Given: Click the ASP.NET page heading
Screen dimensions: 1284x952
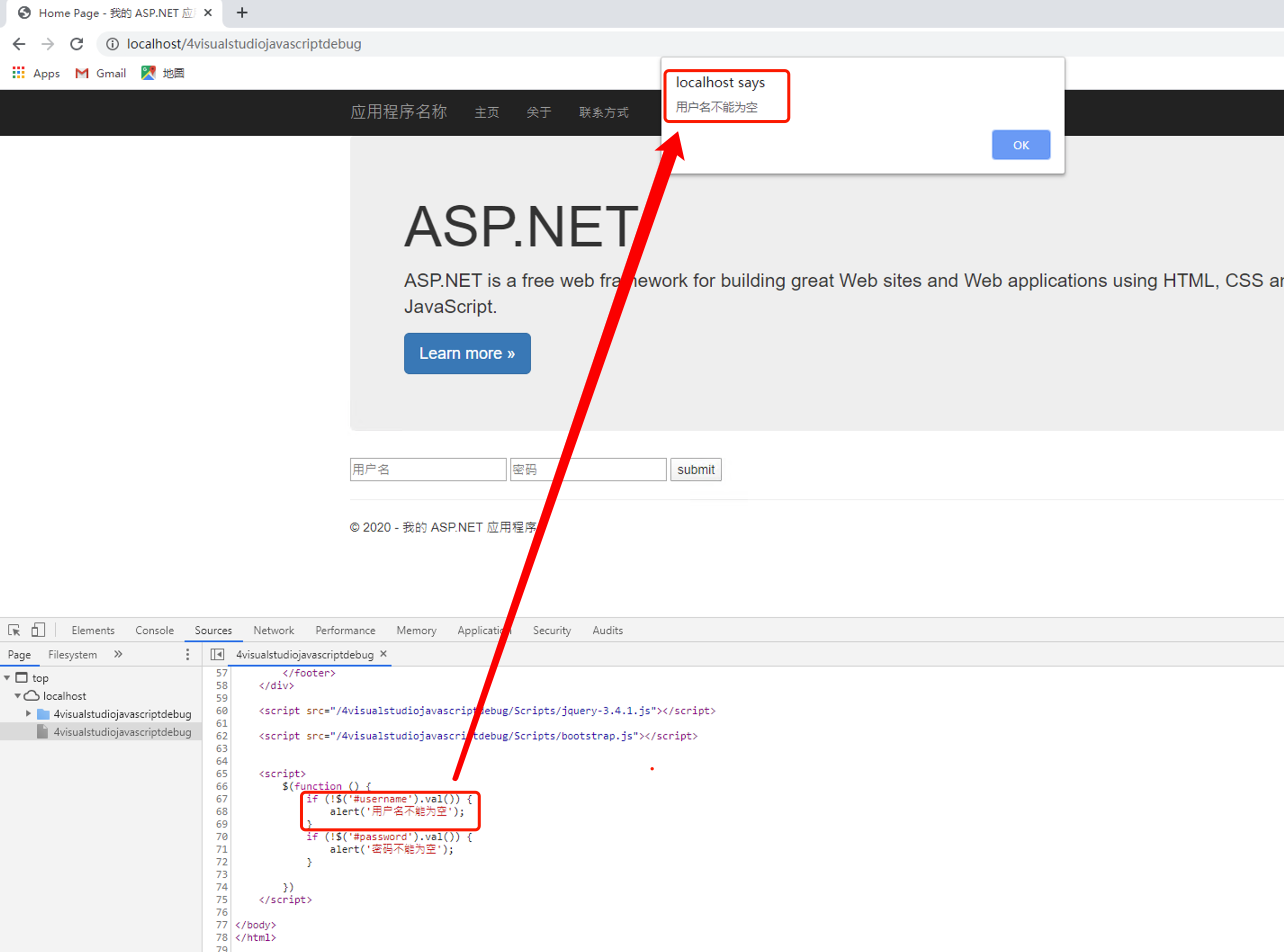Looking at the screenshot, I should pos(521,227).
